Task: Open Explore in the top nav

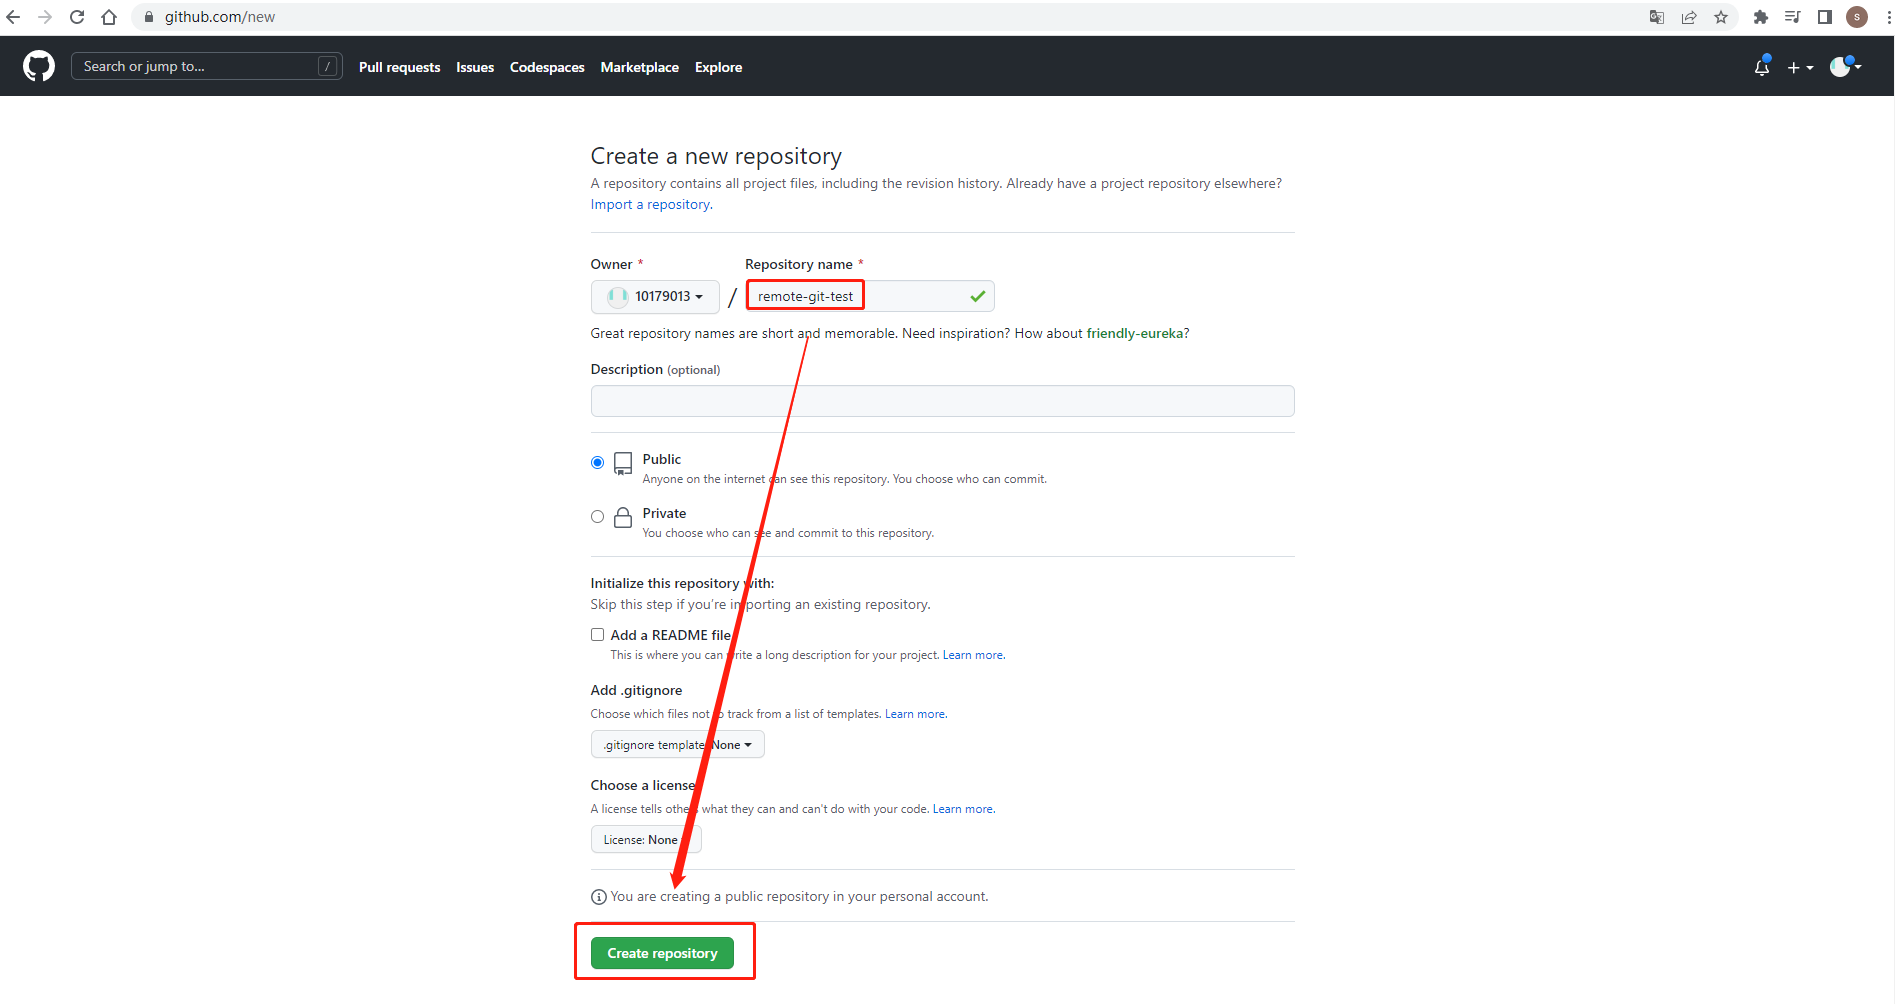Action: tap(719, 67)
